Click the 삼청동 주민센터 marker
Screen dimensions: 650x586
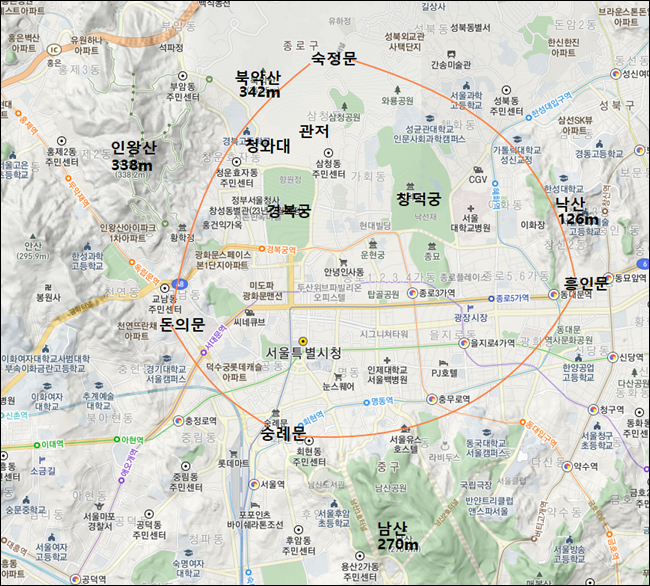point(328,153)
